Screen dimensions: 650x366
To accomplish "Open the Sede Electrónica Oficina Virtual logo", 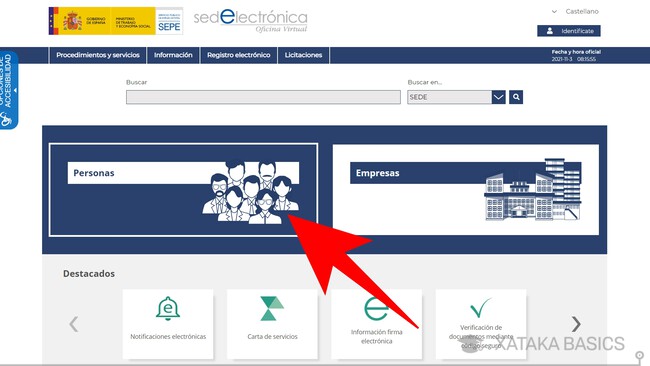I will pyautogui.click(x=251, y=21).
